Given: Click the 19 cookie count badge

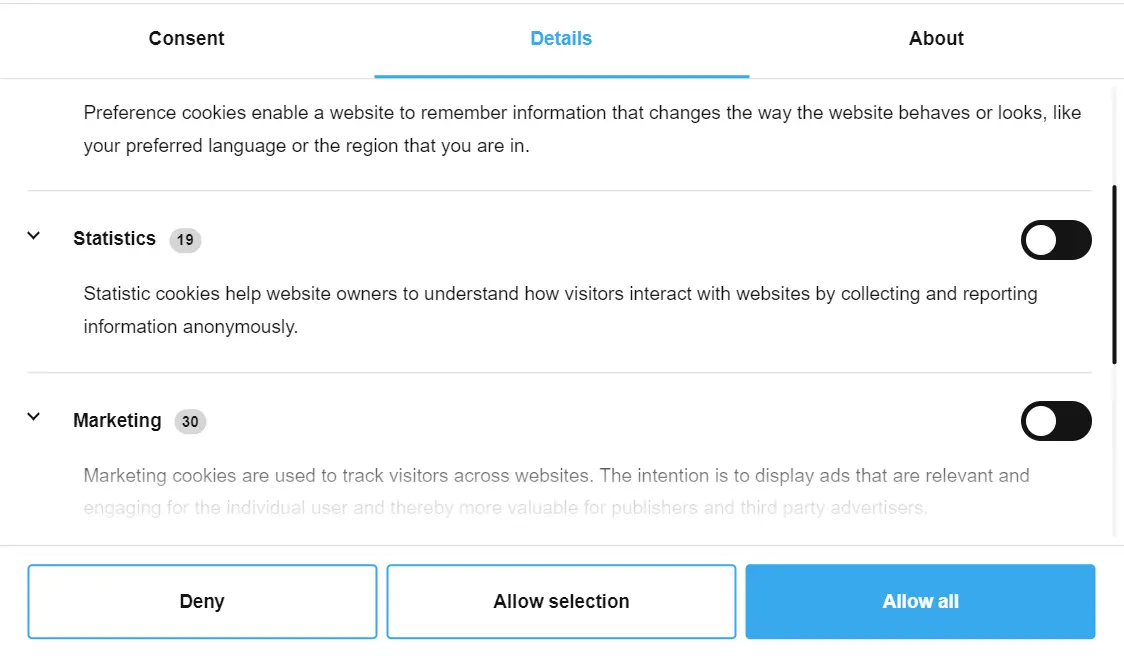Looking at the screenshot, I should pos(185,240).
